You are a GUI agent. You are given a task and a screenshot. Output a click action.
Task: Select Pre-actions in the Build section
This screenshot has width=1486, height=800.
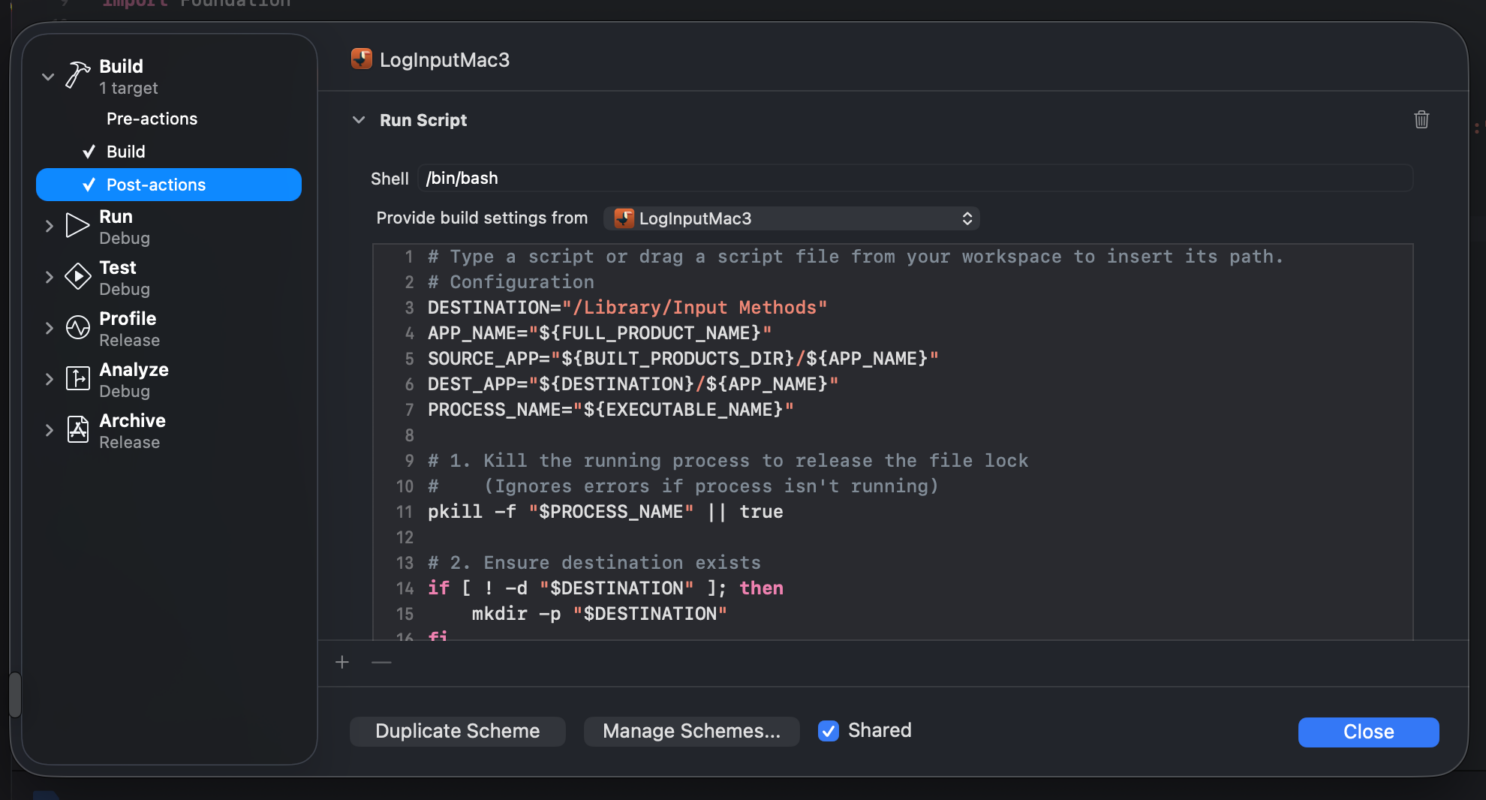(152, 119)
